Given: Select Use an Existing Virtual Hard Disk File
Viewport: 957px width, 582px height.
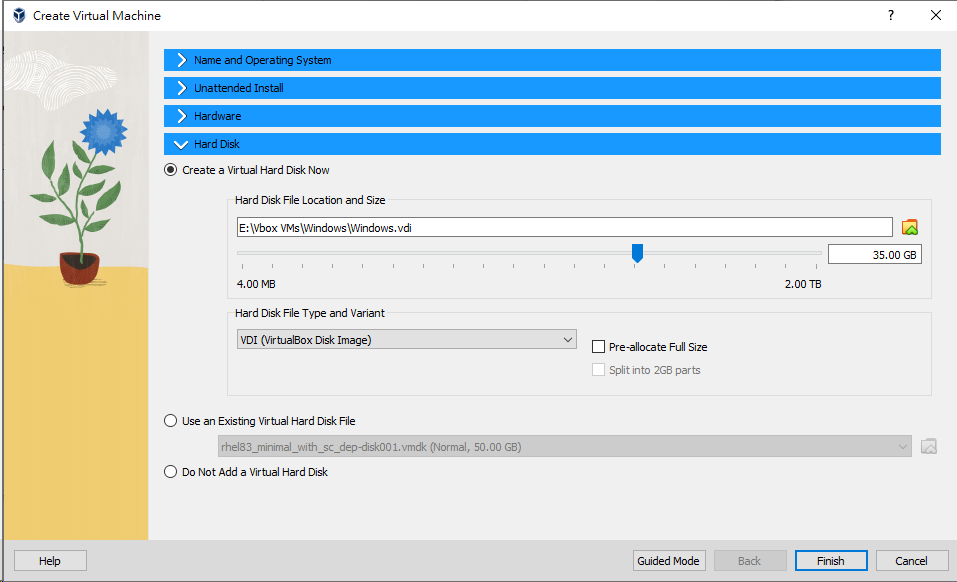Looking at the screenshot, I should point(171,421).
